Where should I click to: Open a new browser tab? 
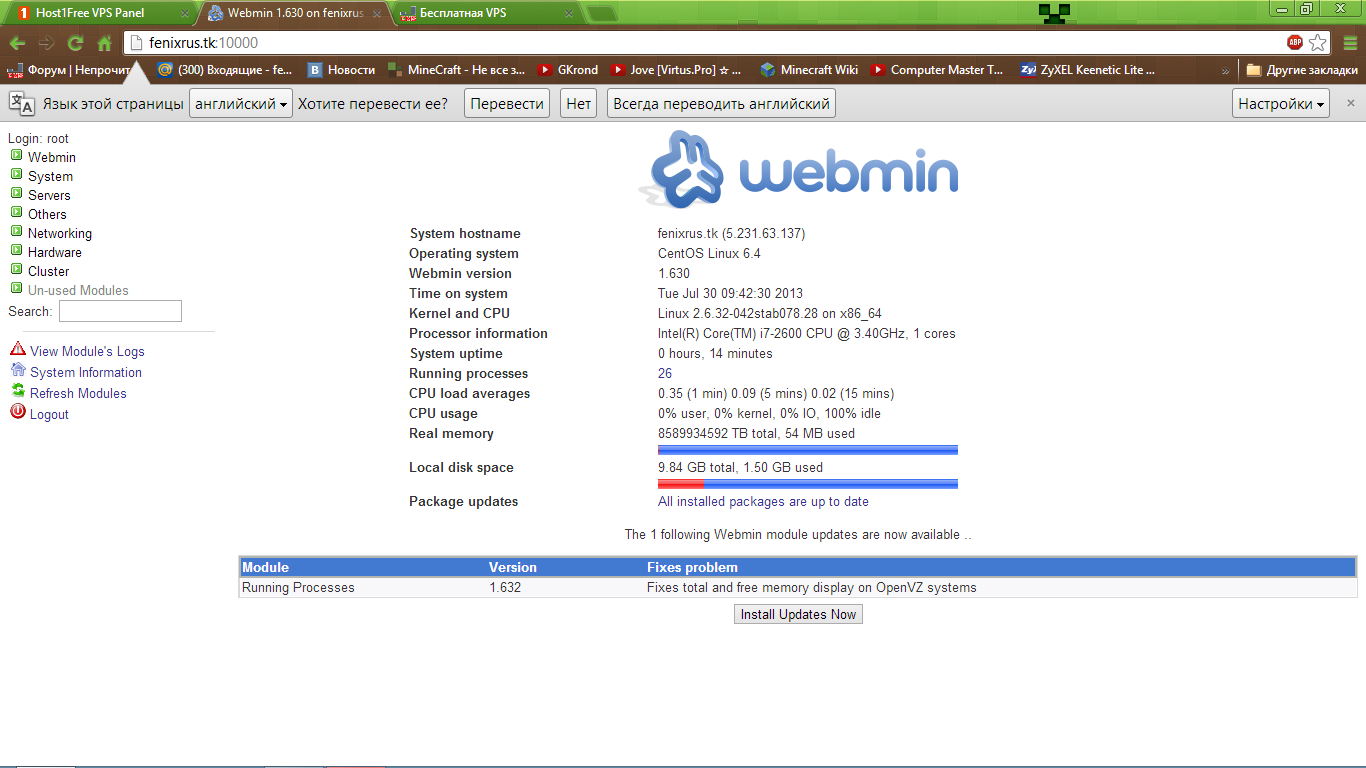click(602, 14)
